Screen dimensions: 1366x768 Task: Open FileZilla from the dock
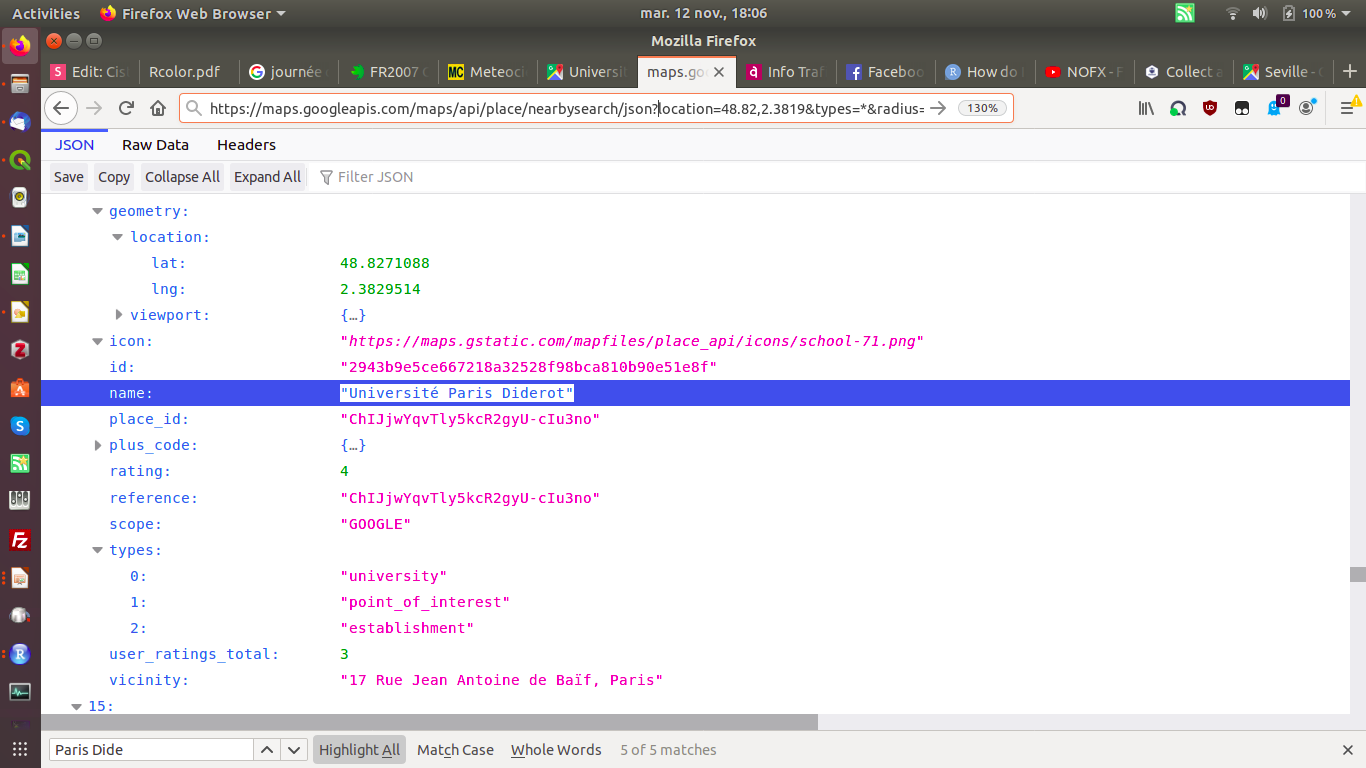tap(20, 540)
